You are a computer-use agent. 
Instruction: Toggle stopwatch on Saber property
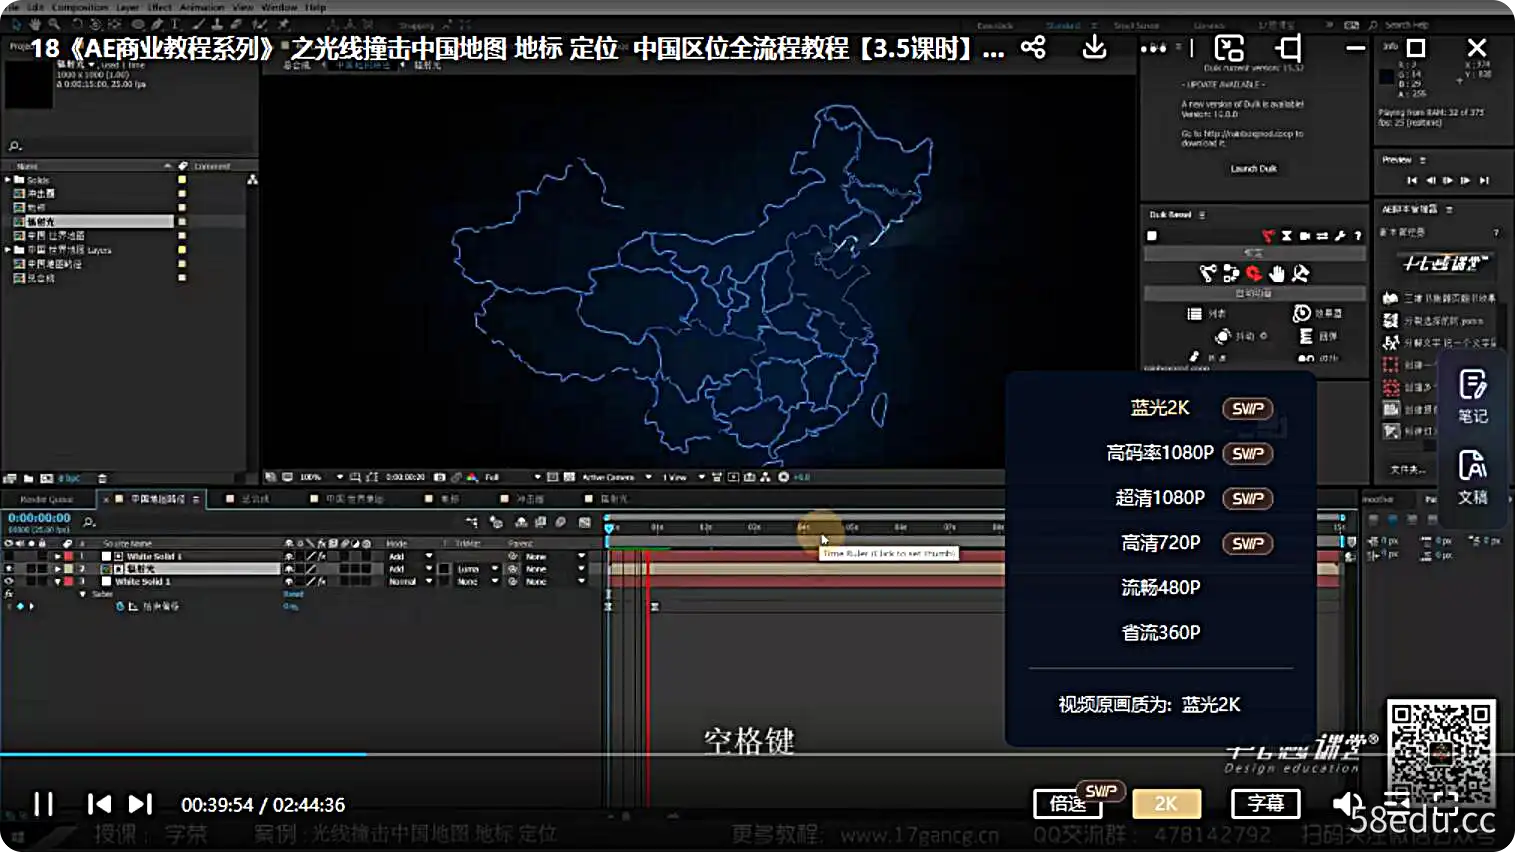121,606
